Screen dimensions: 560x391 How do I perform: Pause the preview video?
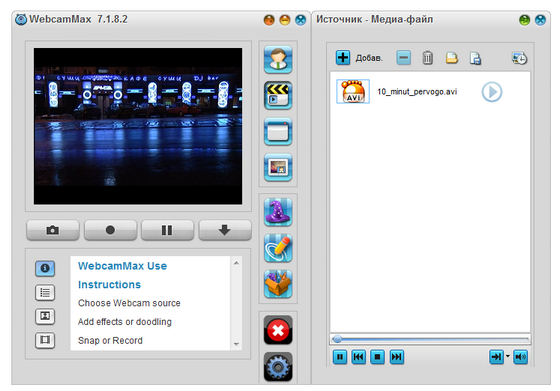coord(168,230)
